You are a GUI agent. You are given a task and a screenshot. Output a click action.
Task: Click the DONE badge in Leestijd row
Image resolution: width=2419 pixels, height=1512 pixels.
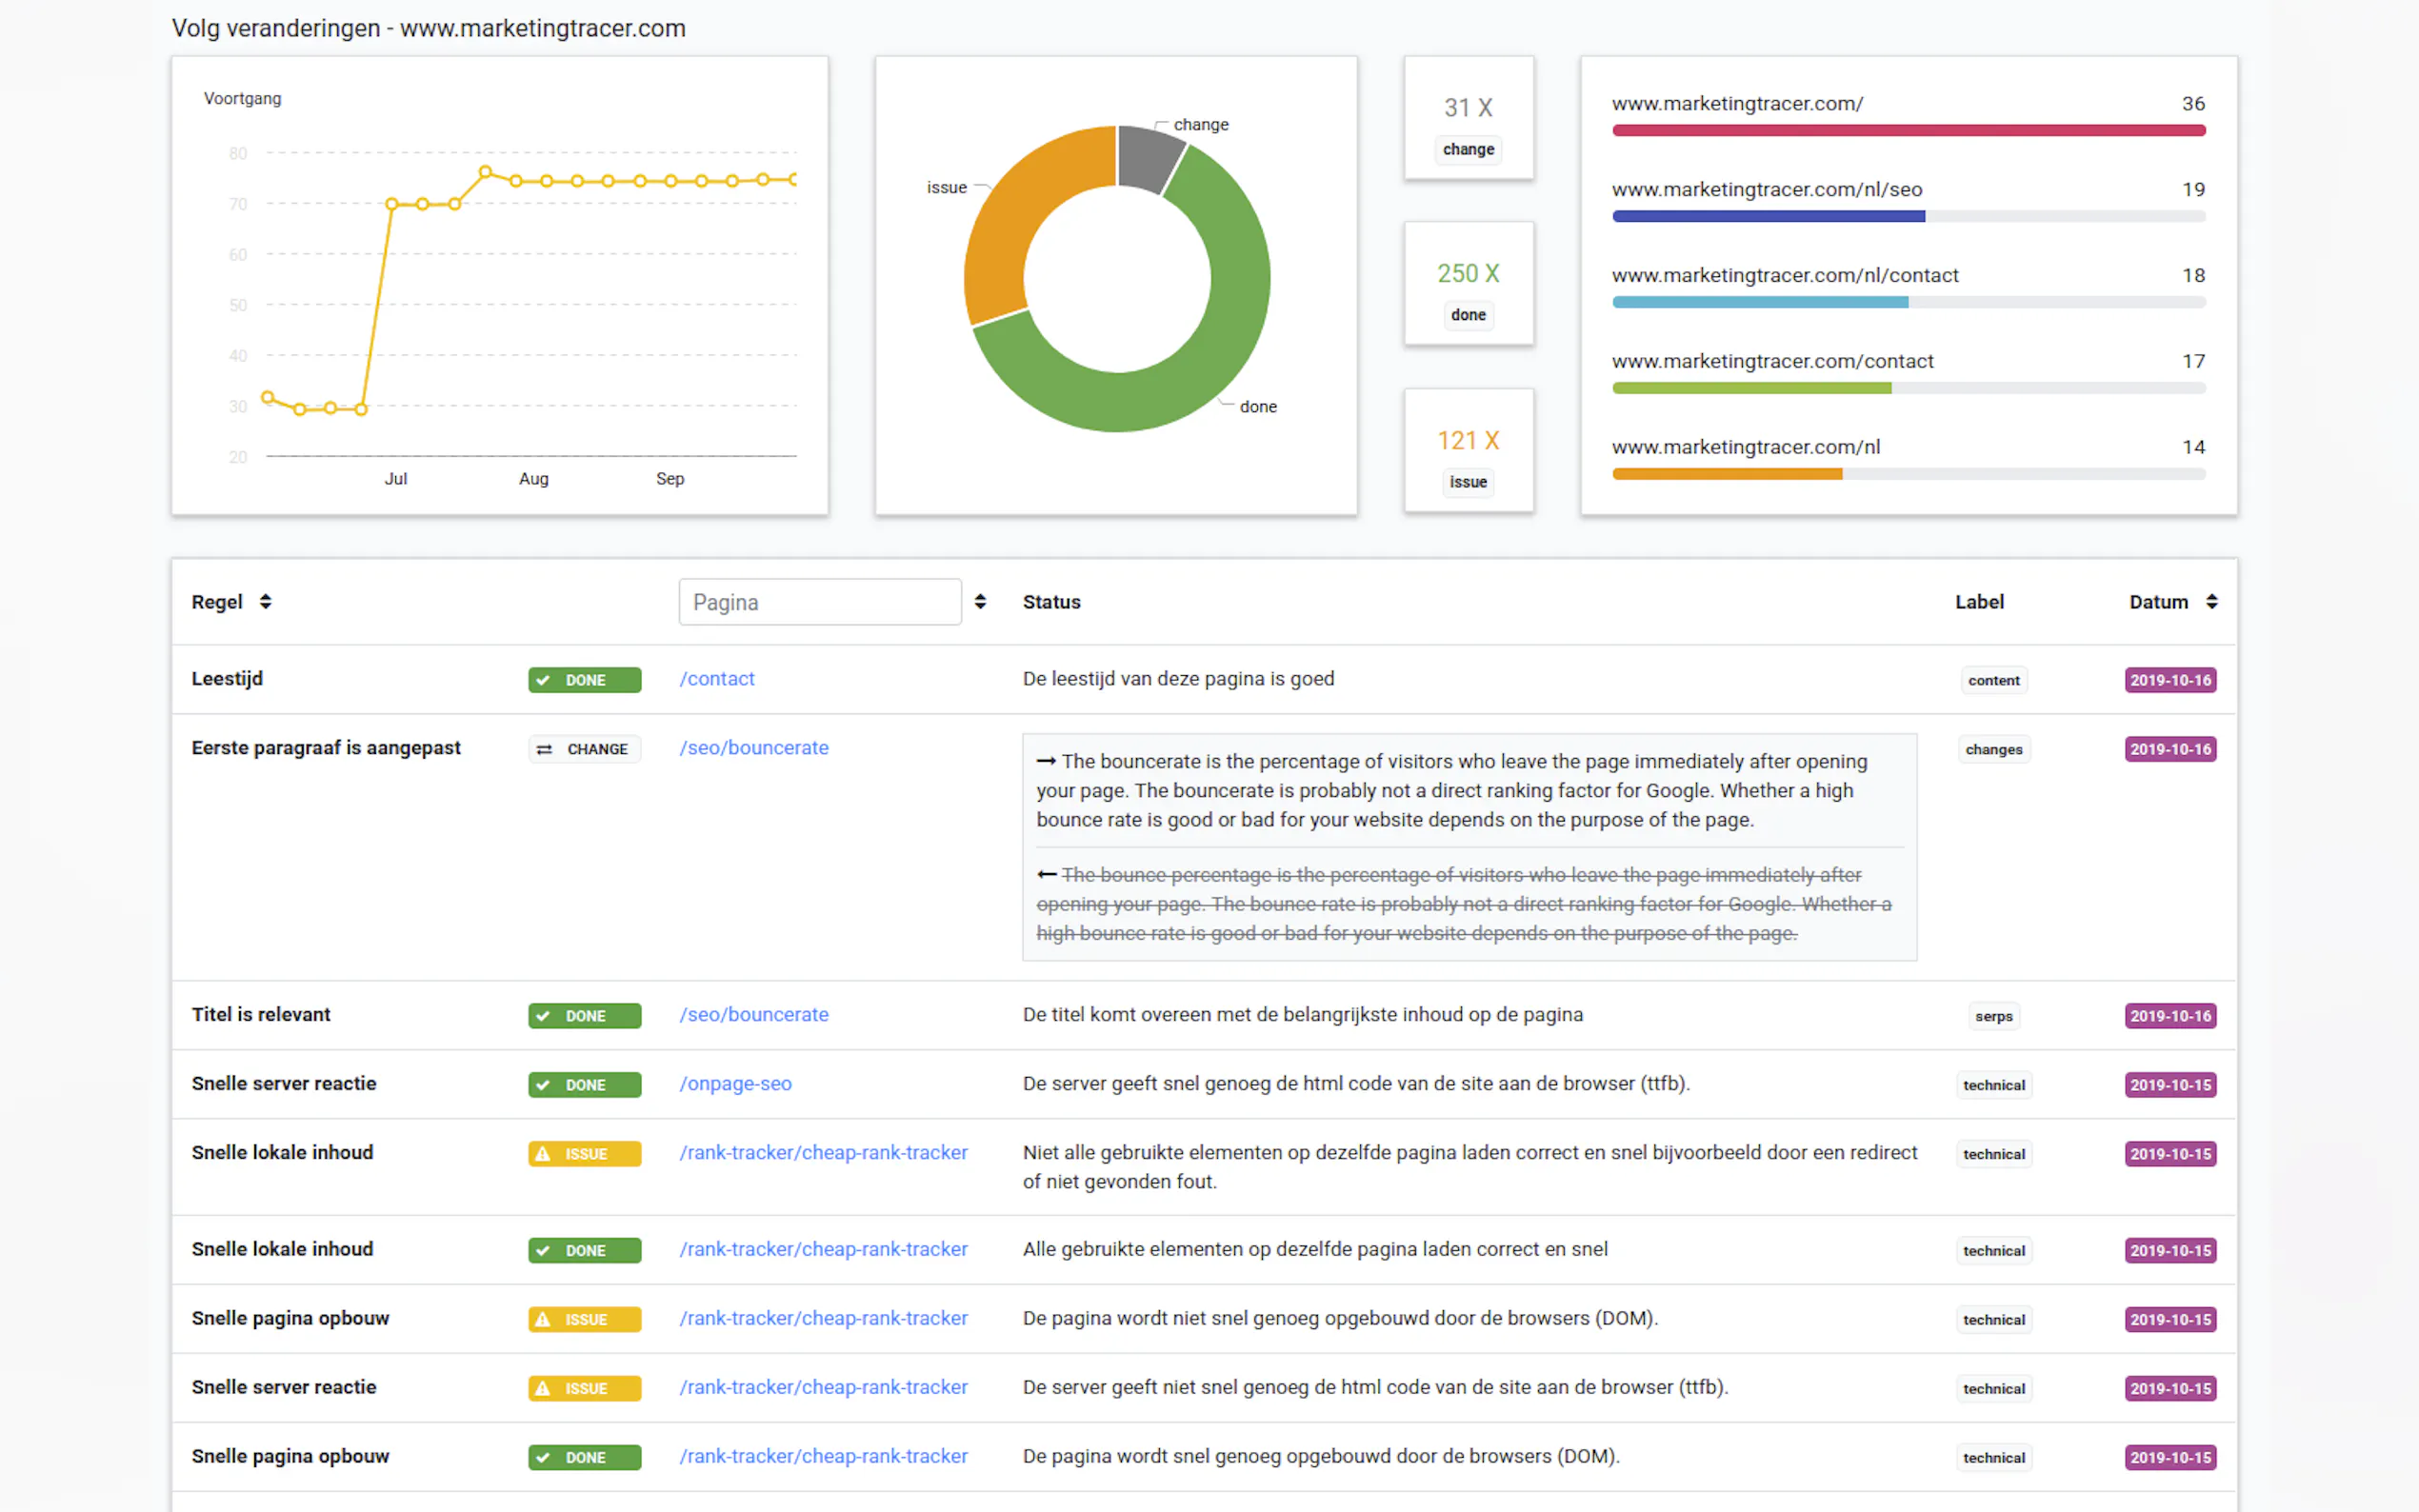point(584,680)
